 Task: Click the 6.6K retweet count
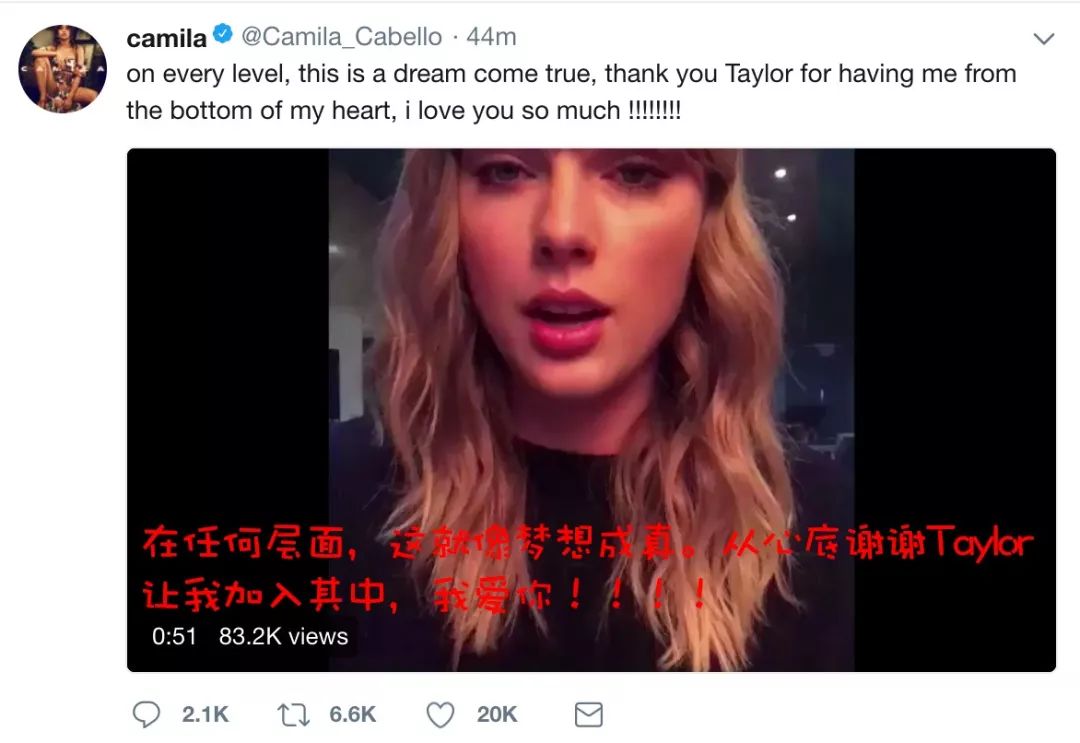pyautogui.click(x=353, y=715)
